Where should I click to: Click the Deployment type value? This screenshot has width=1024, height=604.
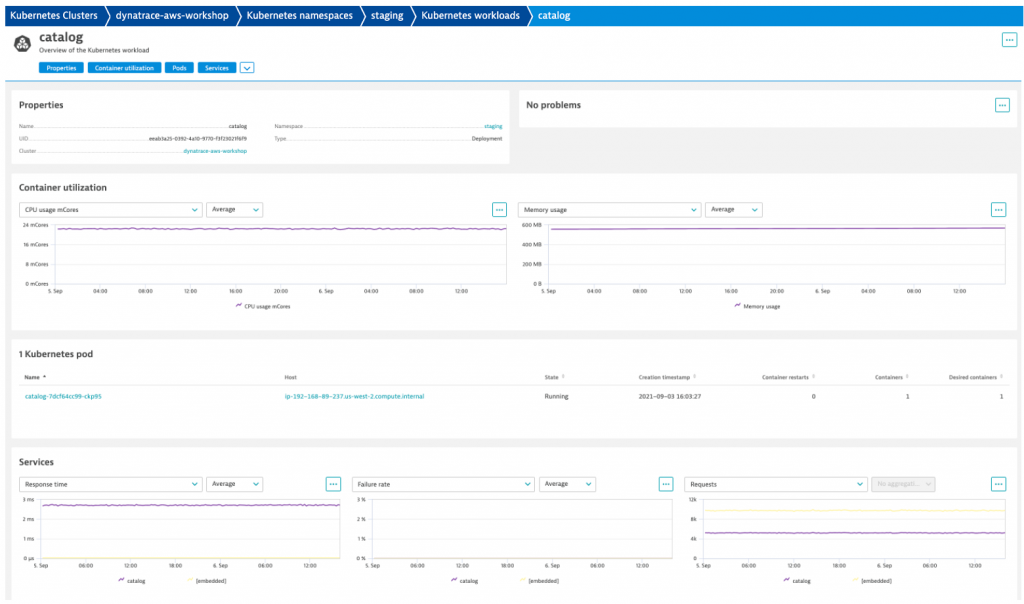click(x=487, y=138)
